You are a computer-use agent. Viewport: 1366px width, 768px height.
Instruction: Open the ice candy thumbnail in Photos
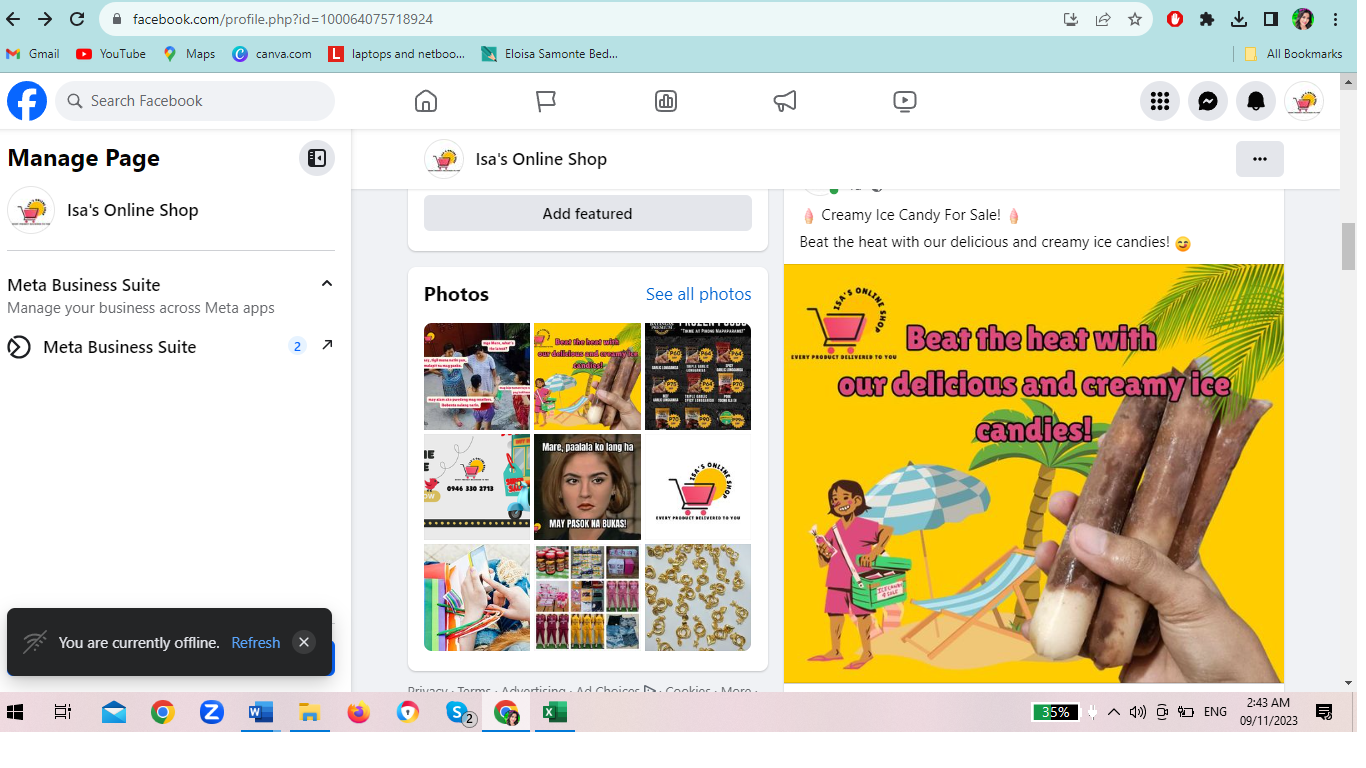click(x=588, y=376)
